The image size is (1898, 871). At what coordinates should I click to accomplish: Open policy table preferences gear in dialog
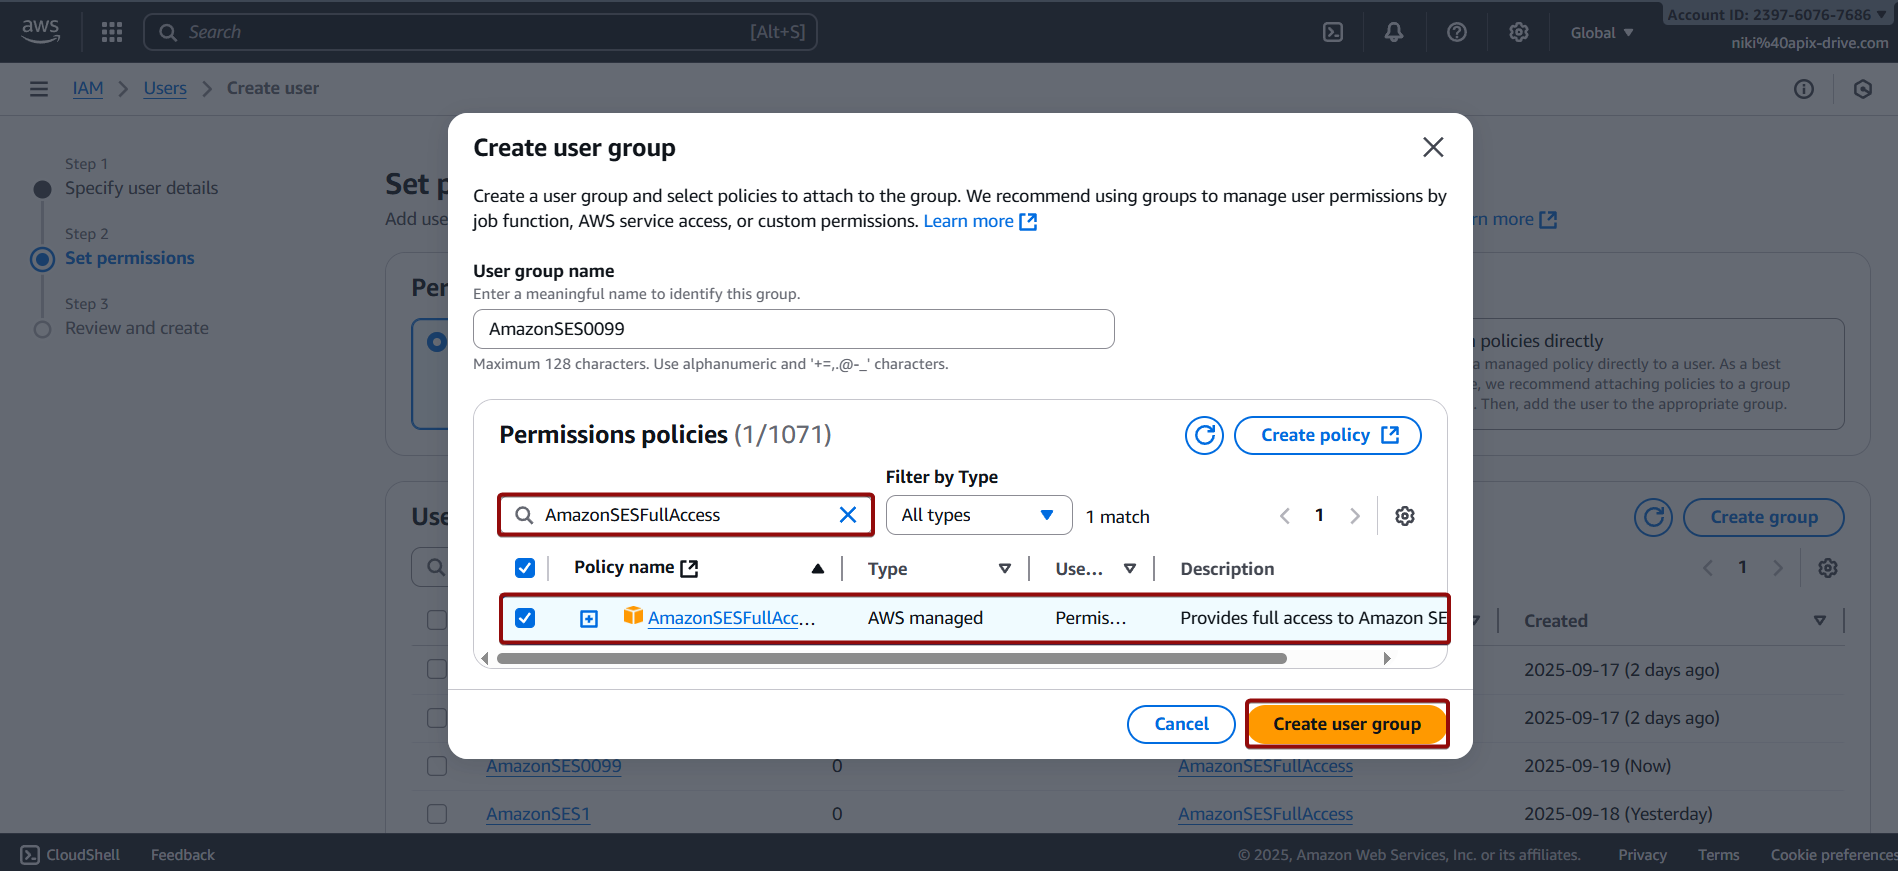coord(1405,516)
